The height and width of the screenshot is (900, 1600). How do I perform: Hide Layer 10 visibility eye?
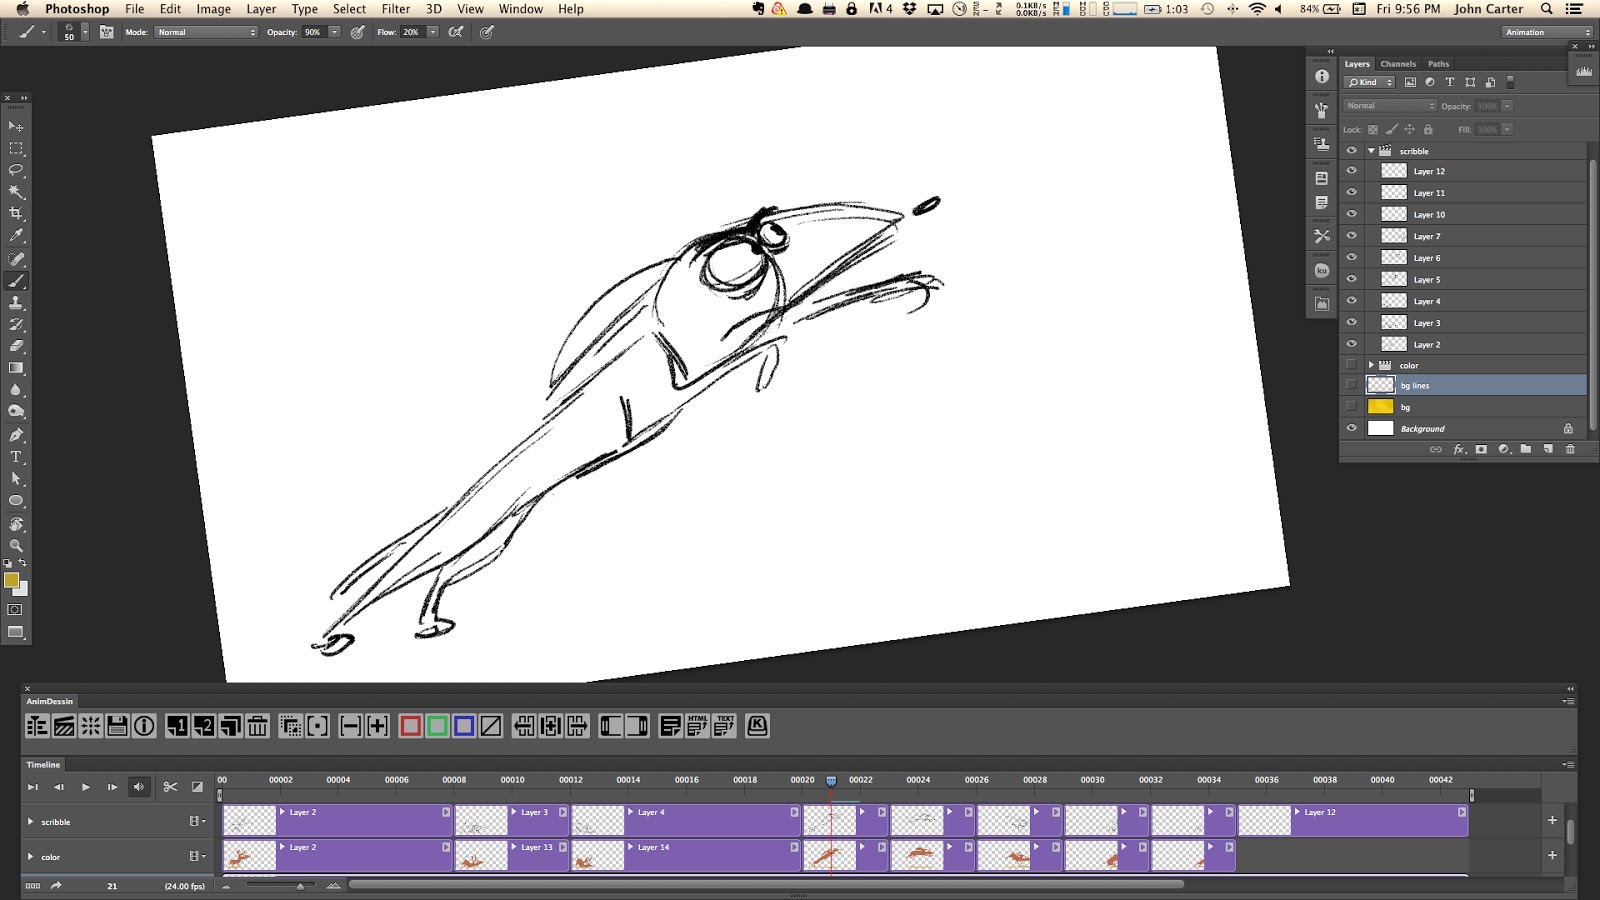(1352, 214)
